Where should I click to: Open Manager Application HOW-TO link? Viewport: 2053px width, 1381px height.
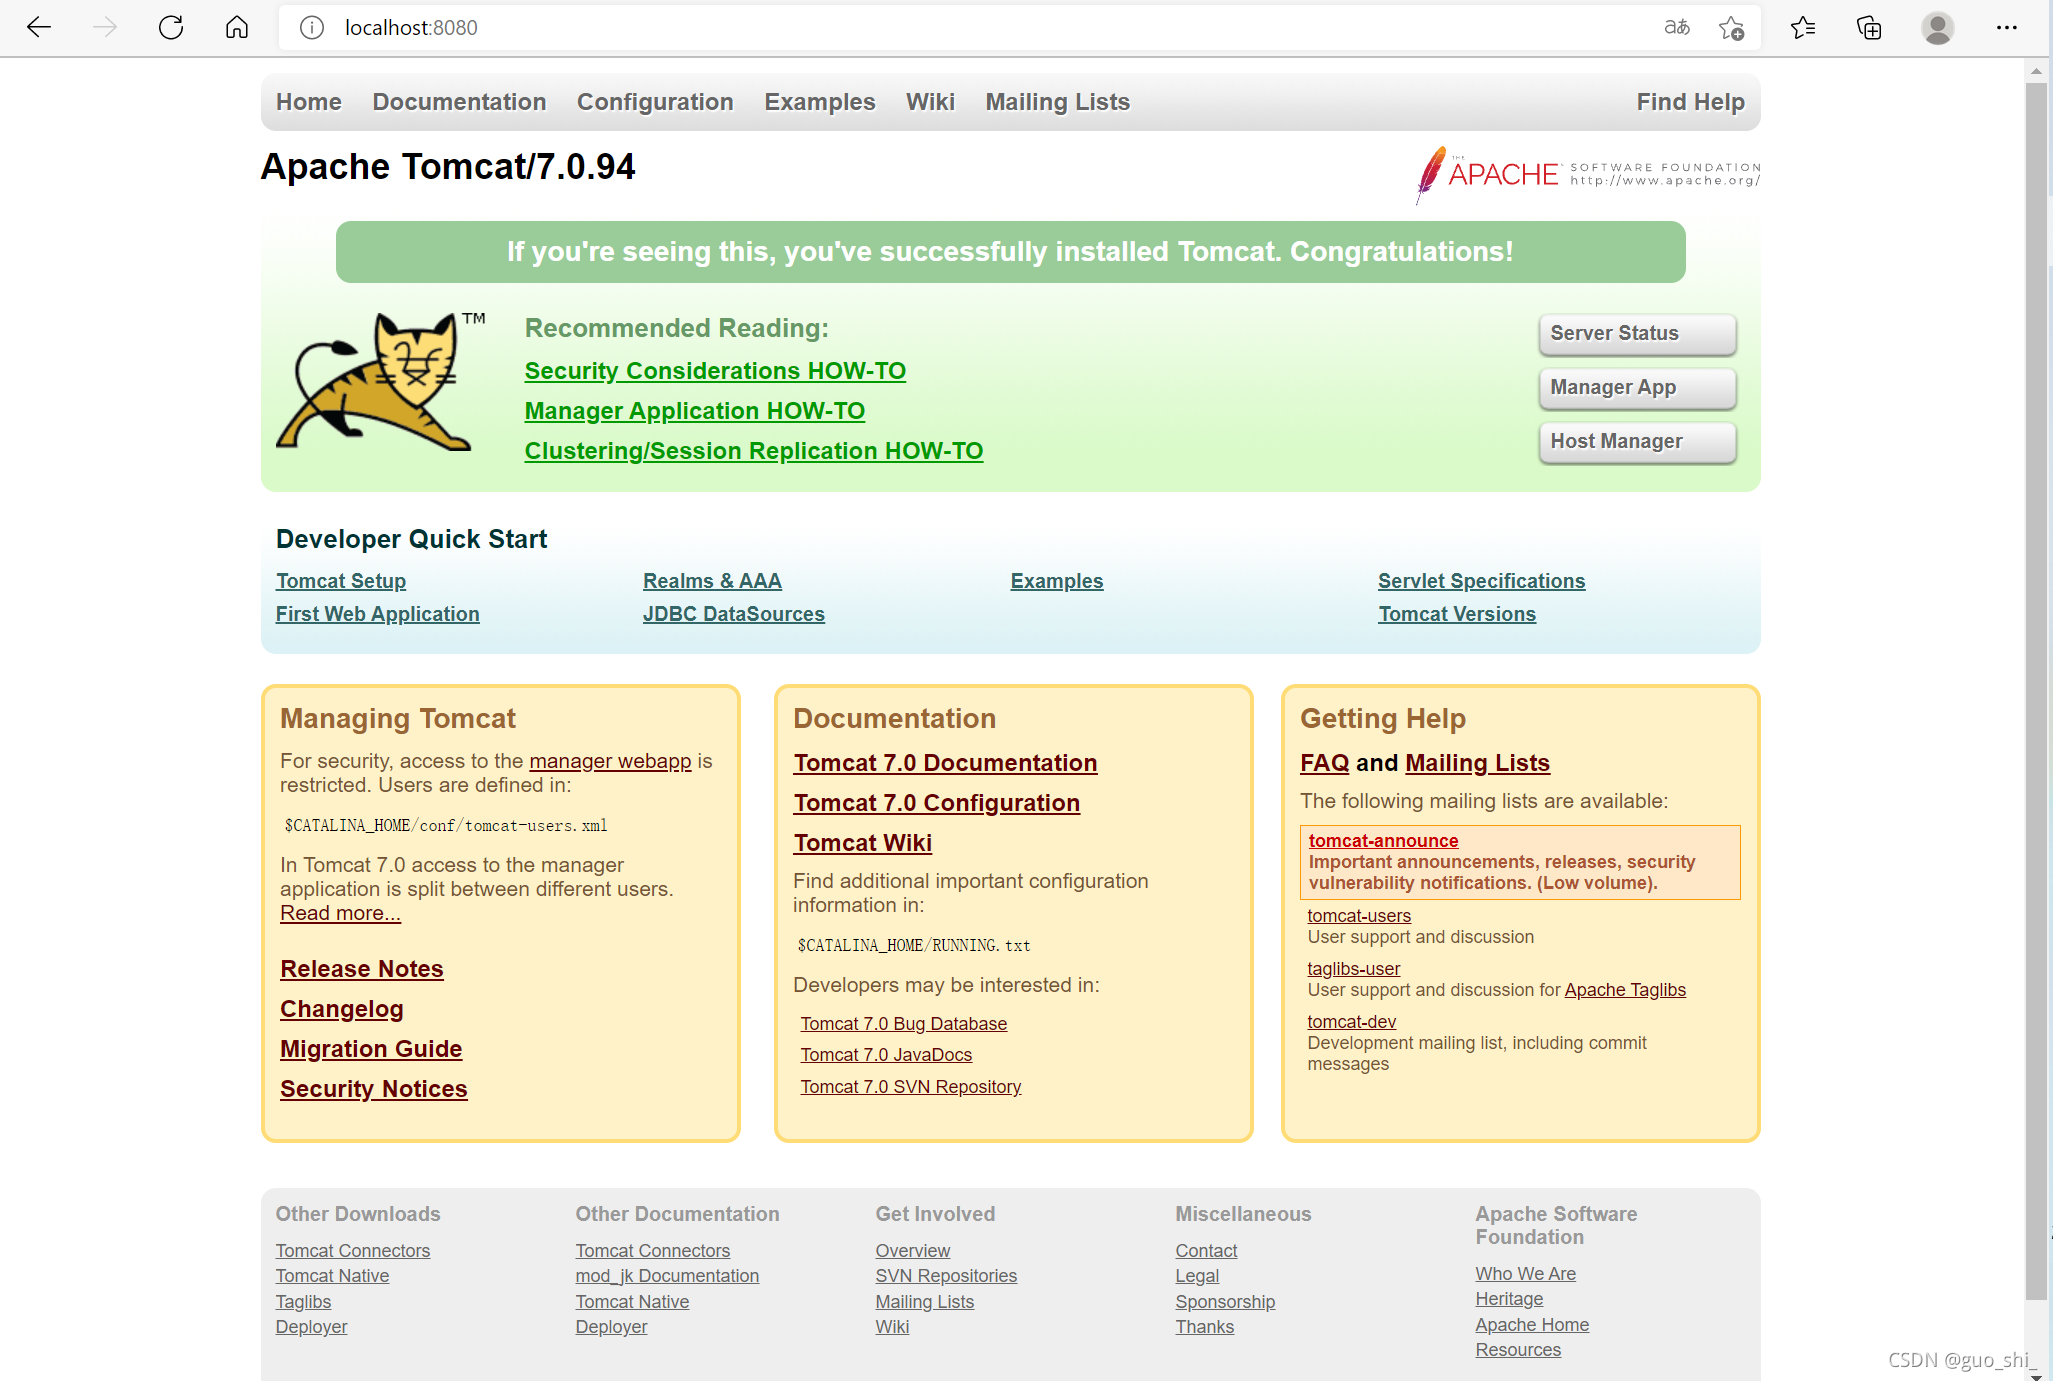(695, 411)
